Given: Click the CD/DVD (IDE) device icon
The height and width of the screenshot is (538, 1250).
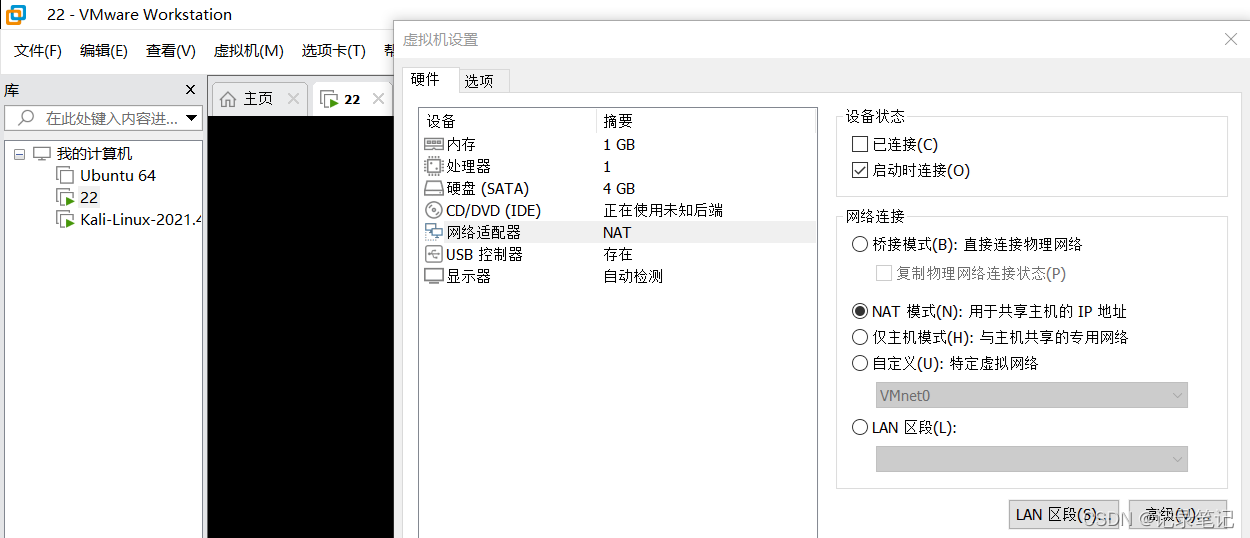Looking at the screenshot, I should 433,210.
